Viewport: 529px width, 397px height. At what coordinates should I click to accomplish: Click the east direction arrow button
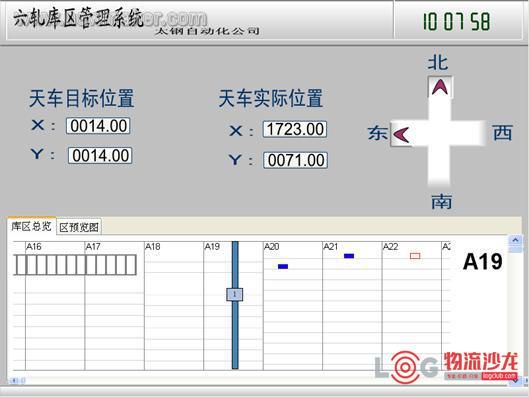(x=401, y=134)
